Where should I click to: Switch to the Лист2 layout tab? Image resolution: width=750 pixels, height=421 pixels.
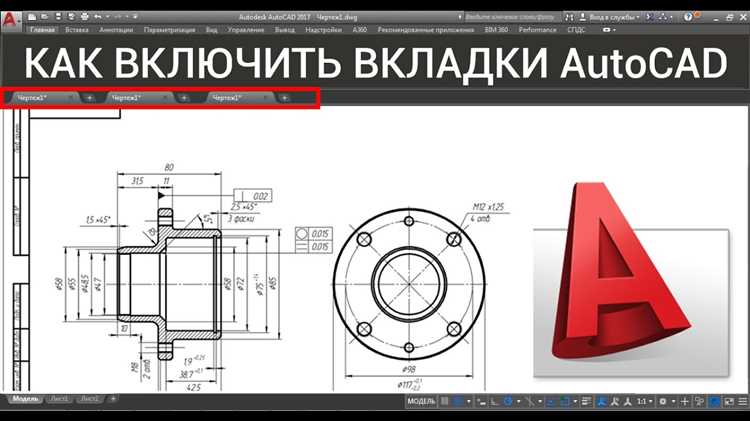click(x=89, y=399)
